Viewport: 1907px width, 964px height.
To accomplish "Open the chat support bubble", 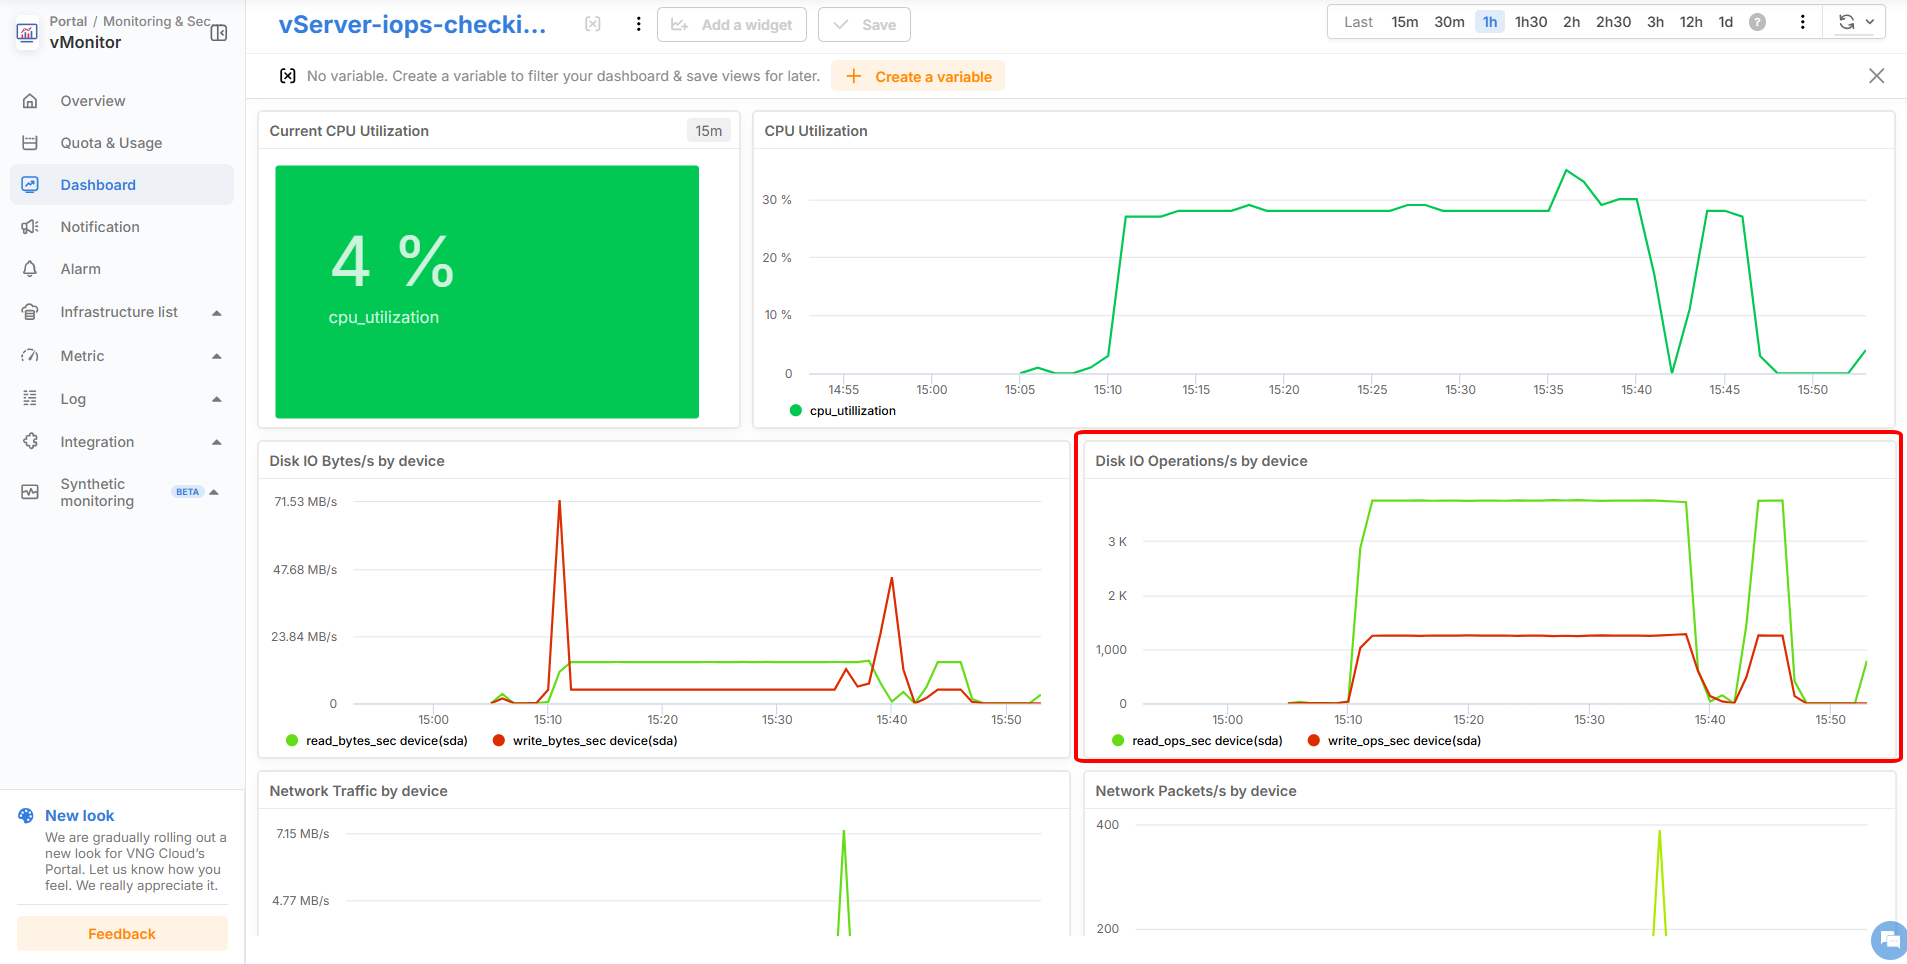I will 1887,939.
